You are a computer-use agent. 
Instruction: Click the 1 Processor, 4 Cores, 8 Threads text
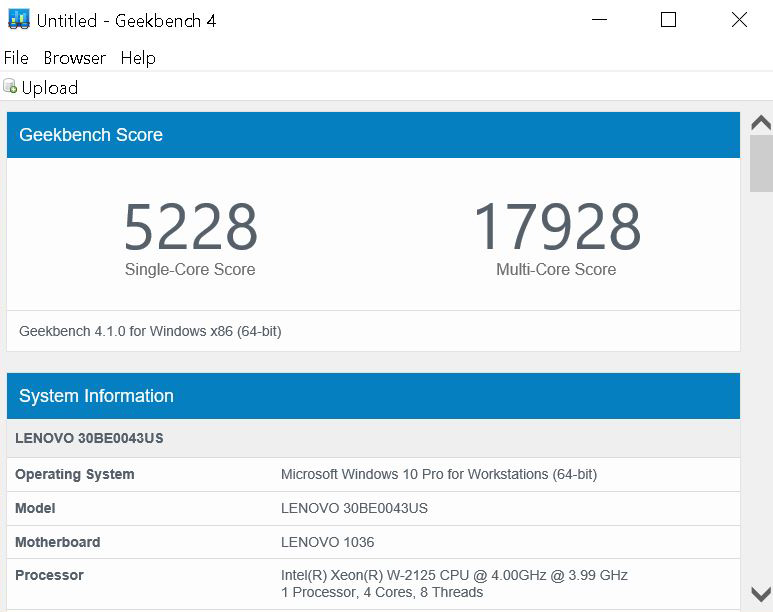[x=382, y=592]
